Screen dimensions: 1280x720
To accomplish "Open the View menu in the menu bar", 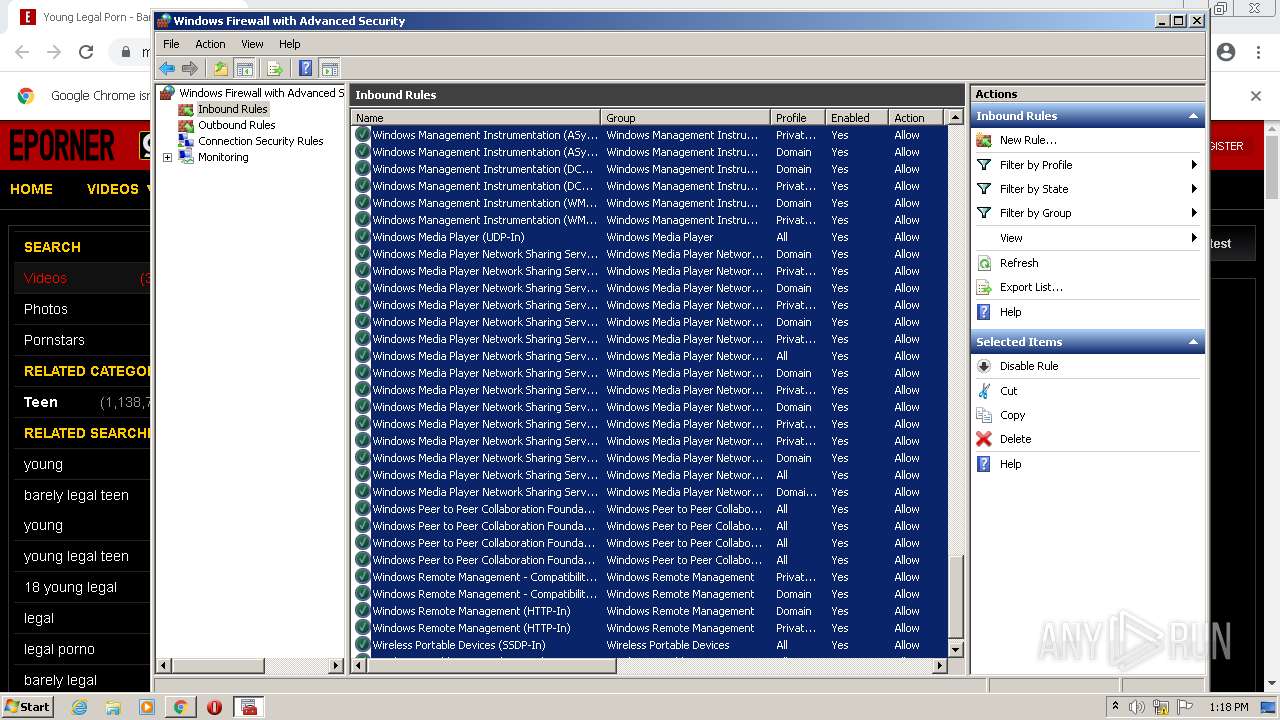I will pos(252,44).
